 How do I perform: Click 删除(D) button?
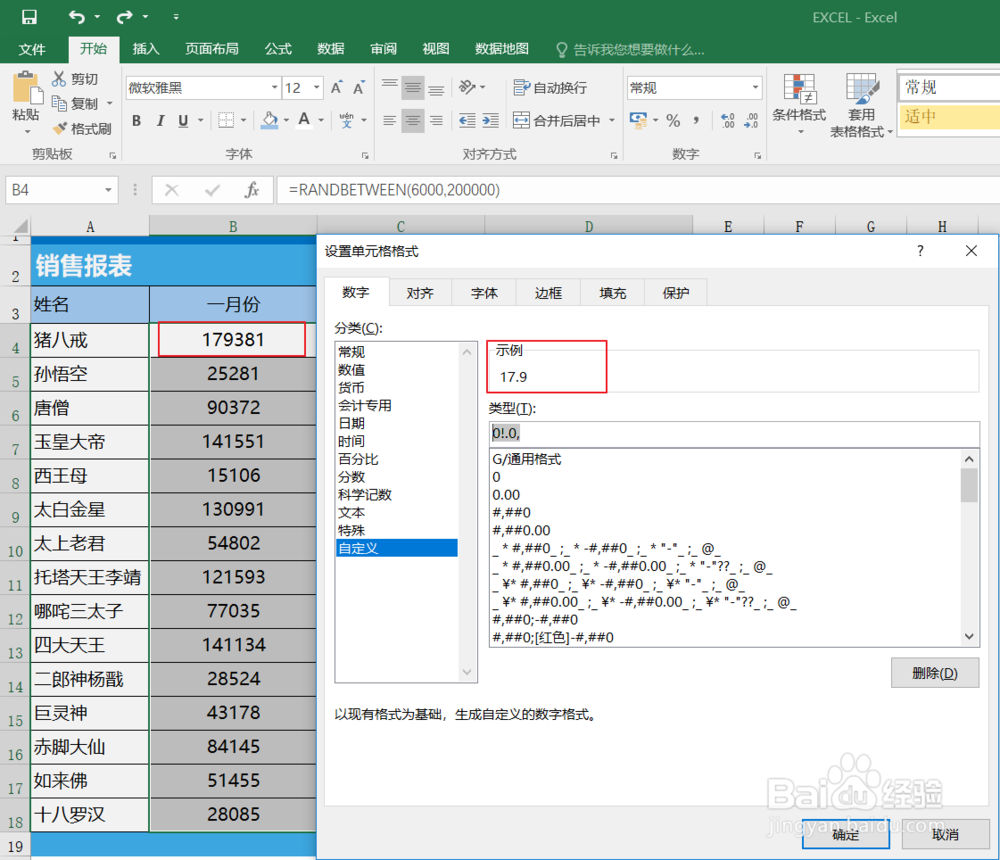(x=935, y=673)
